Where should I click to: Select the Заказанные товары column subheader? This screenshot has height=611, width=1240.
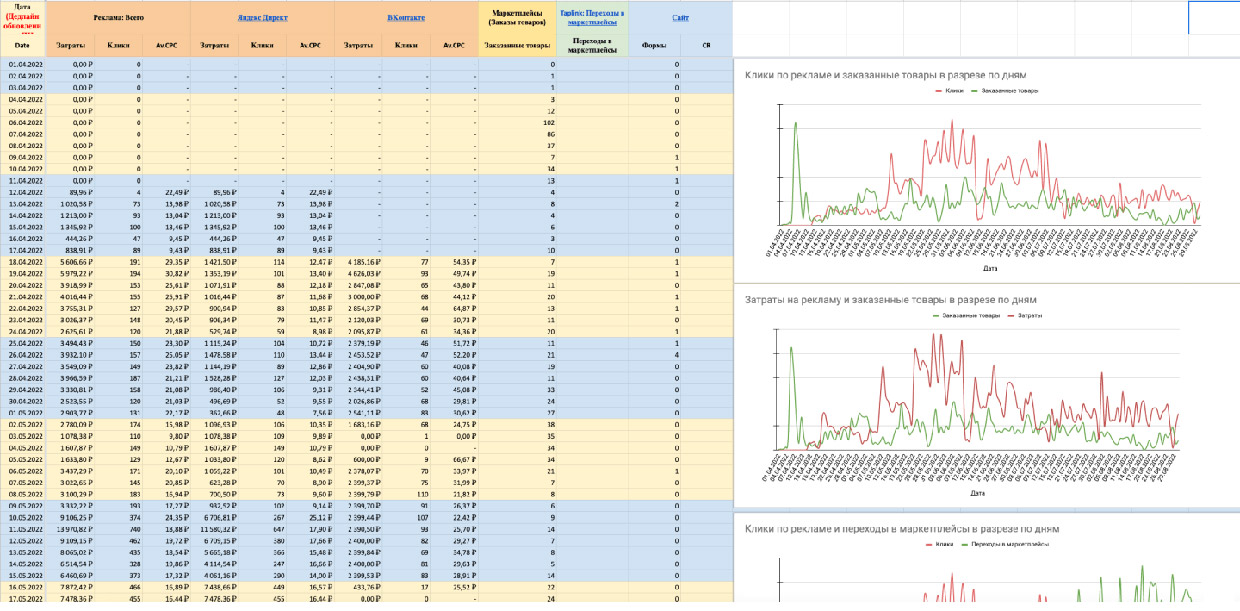pyautogui.click(x=517, y=45)
